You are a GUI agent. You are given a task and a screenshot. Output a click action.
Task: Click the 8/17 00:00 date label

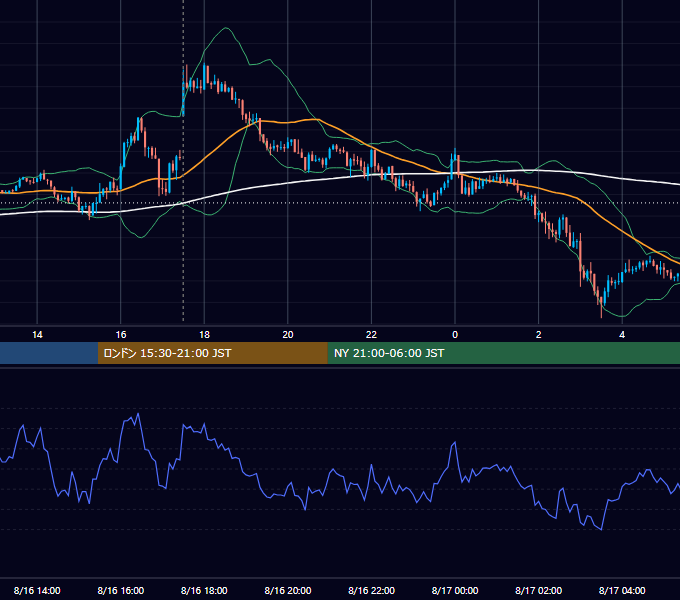coord(455,590)
